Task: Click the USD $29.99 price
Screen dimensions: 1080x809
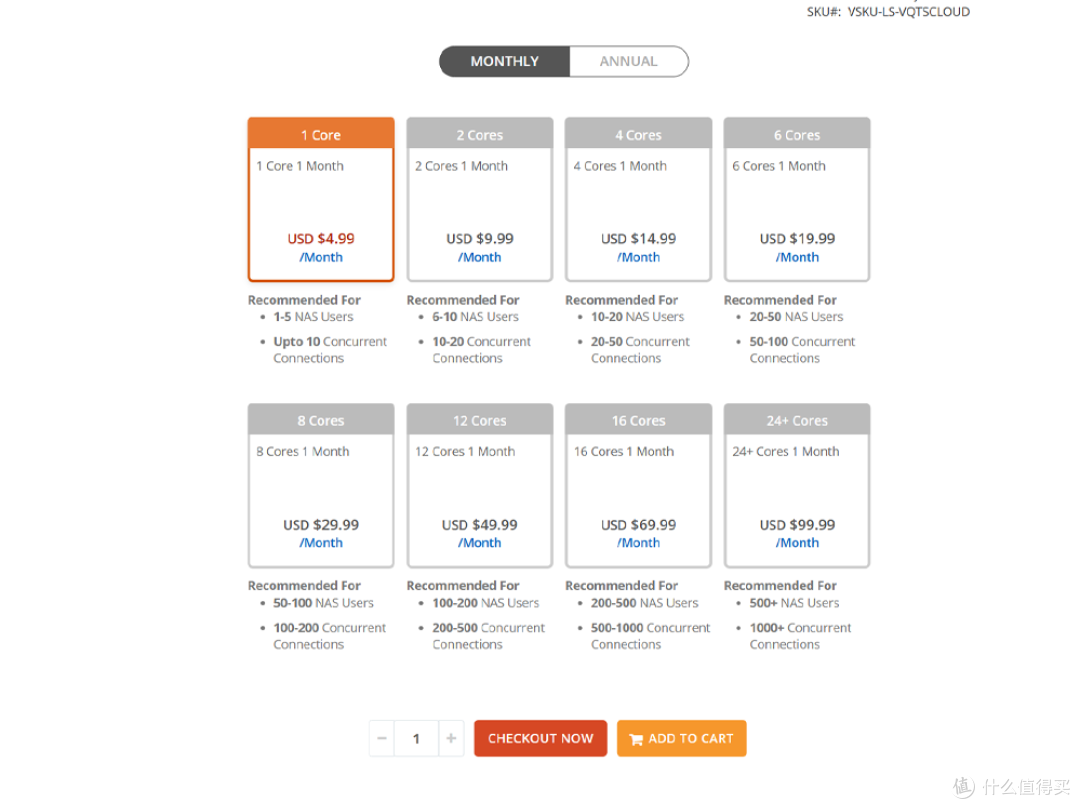Action: tap(321, 525)
